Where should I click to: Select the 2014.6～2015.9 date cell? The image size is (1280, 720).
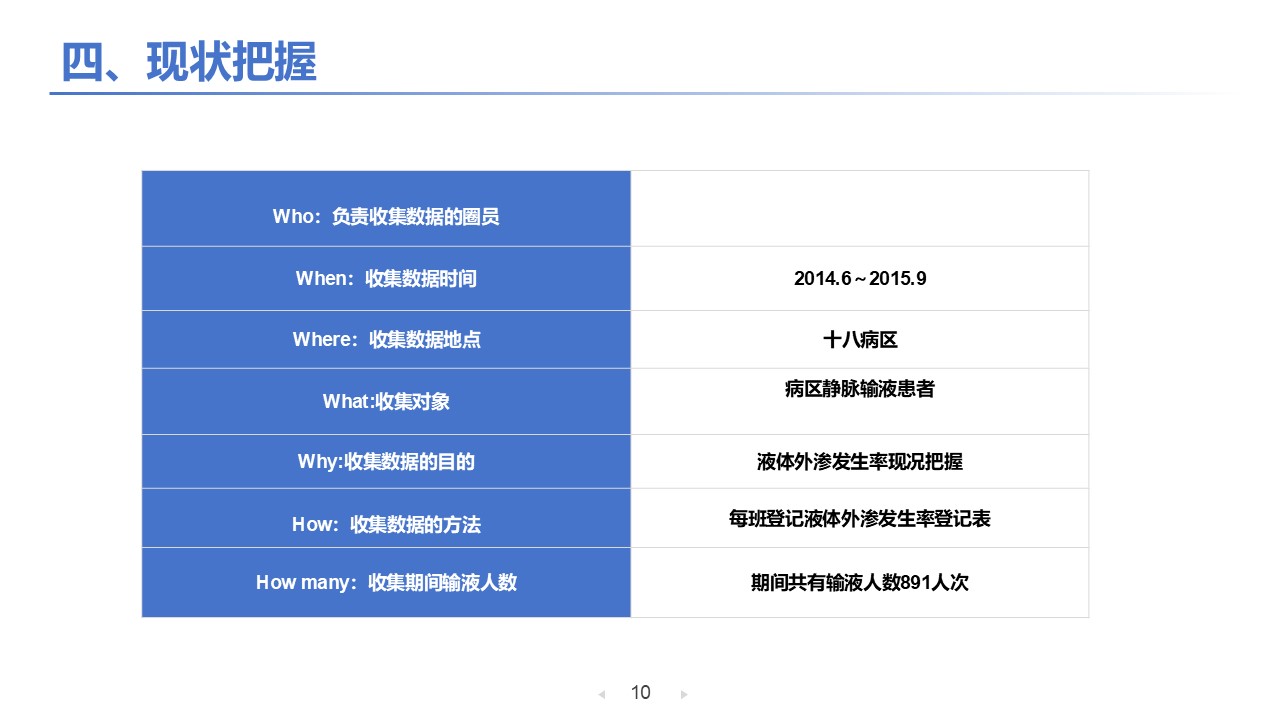coord(860,278)
